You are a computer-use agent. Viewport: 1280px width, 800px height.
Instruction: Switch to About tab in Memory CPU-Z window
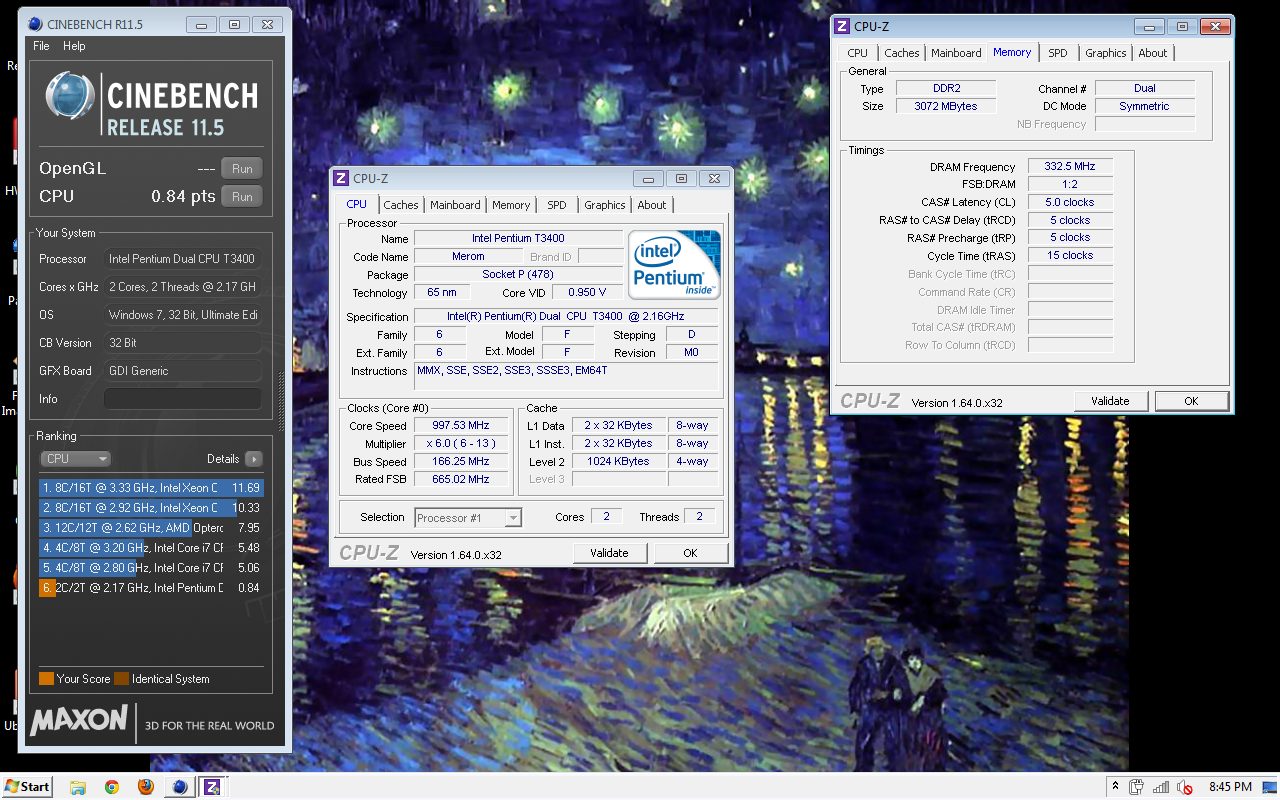coord(1153,53)
